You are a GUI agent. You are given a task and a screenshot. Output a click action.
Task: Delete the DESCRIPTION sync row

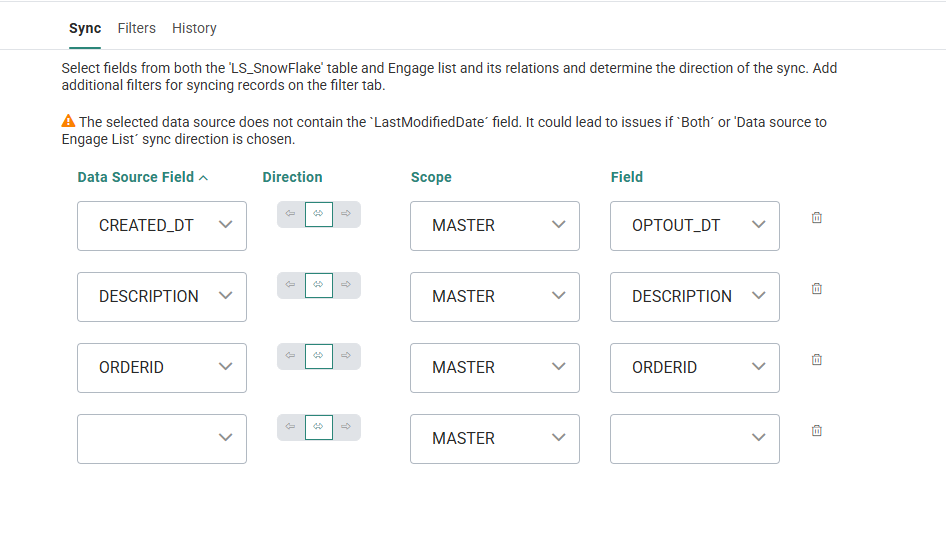click(x=816, y=289)
